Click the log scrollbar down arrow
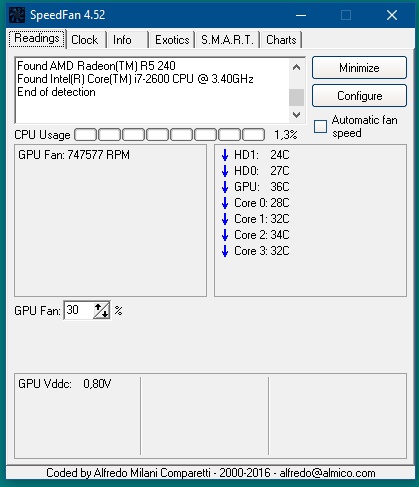Screen dimensions: 419x487 point(296,115)
